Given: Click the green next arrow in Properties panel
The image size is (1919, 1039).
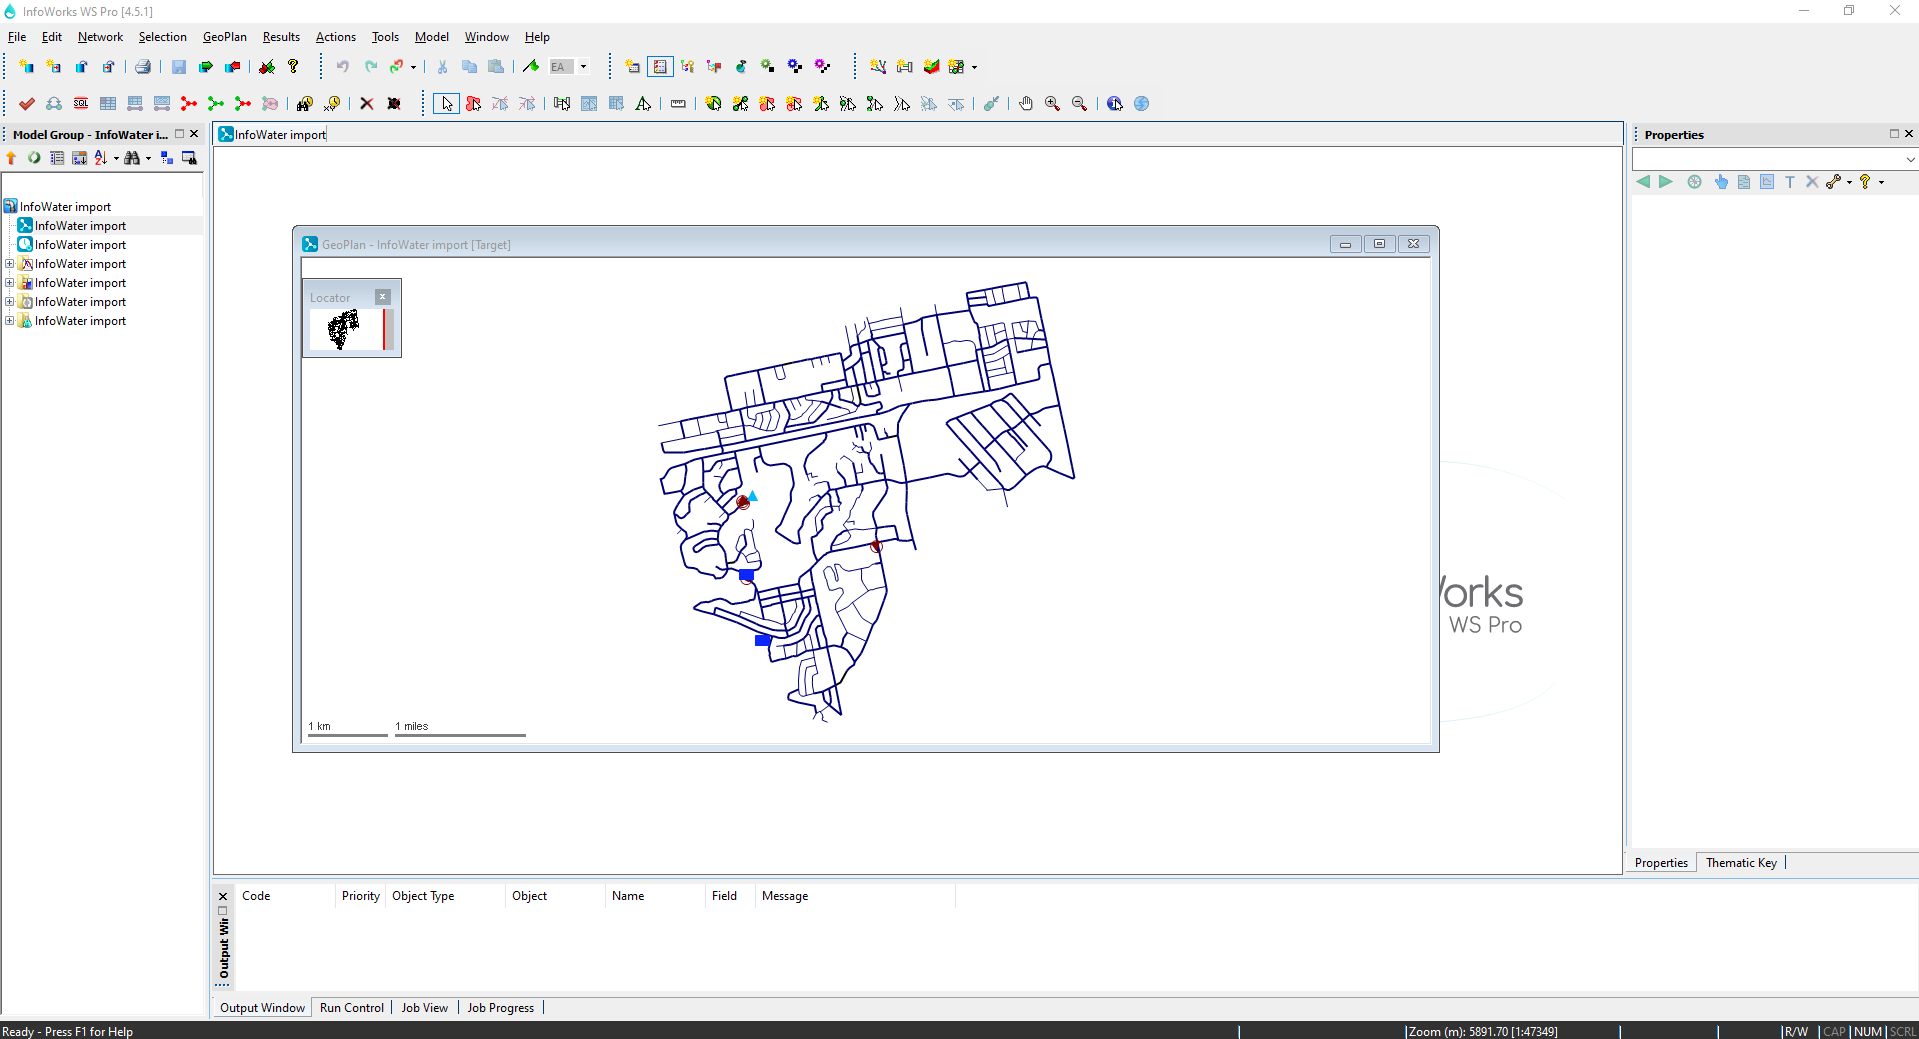Looking at the screenshot, I should click(x=1665, y=183).
